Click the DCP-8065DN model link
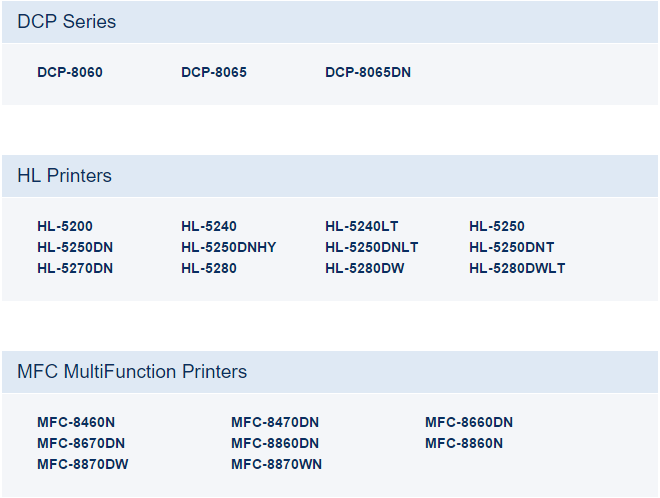Image resolution: width=660 pixels, height=498 pixels. point(368,72)
